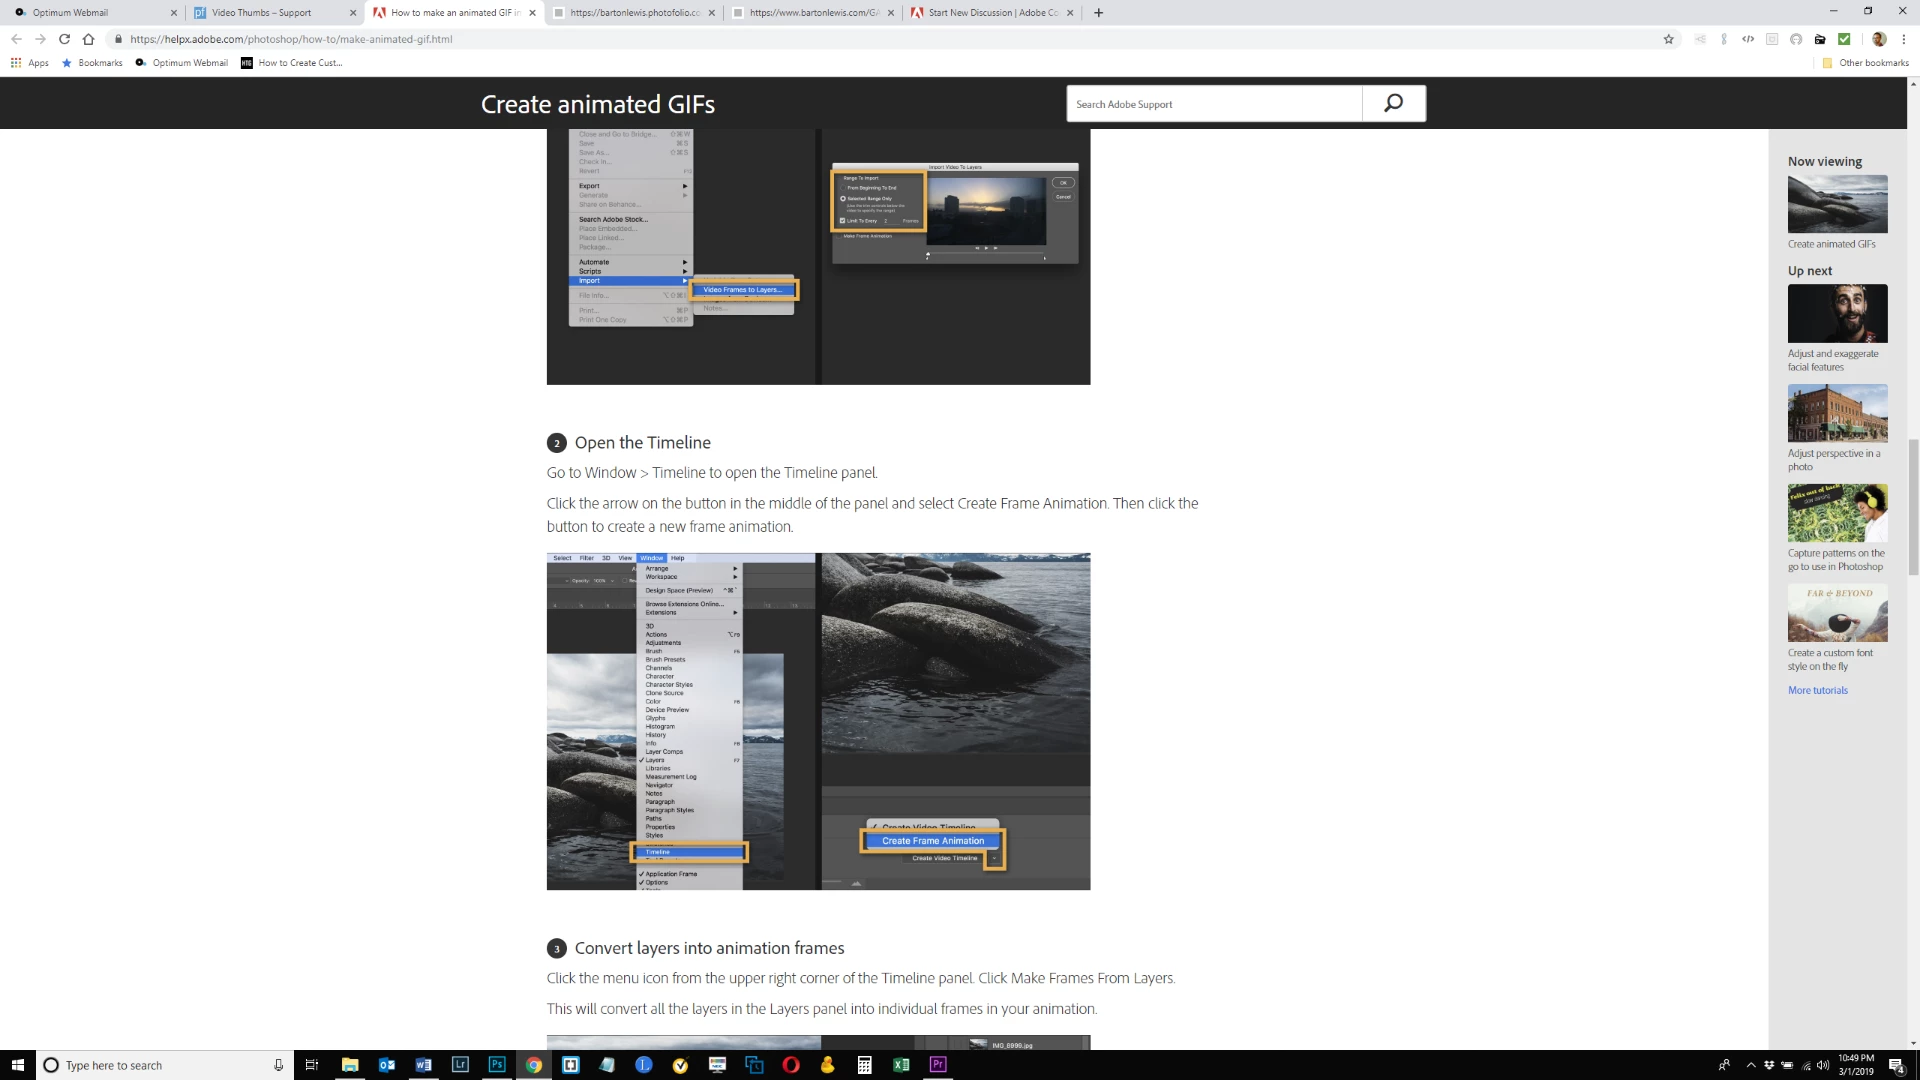Screen dimensions: 1920x1080
Task: Open the Adjust and exaggerate facial features thumbnail
Action: pos(1837,313)
